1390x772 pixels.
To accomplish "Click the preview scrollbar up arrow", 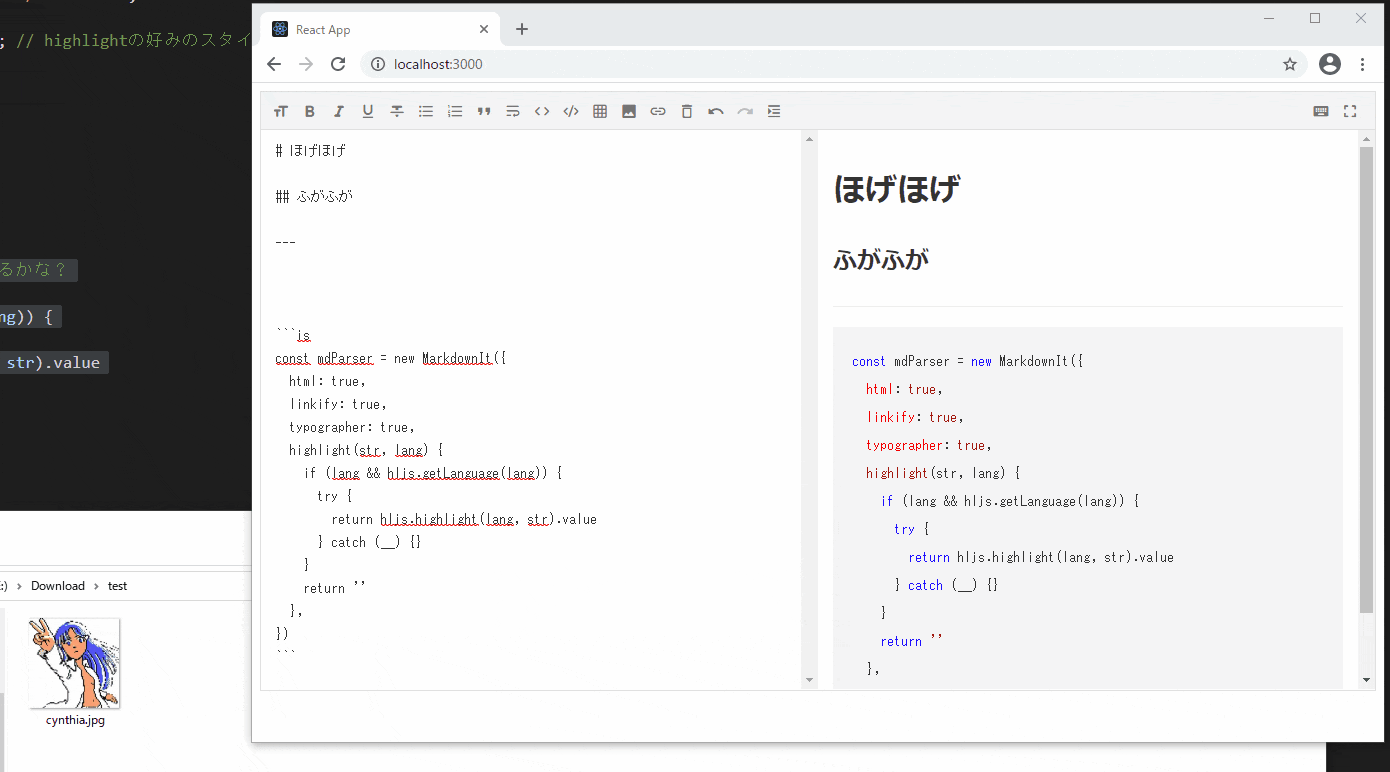I will pyautogui.click(x=1367, y=139).
